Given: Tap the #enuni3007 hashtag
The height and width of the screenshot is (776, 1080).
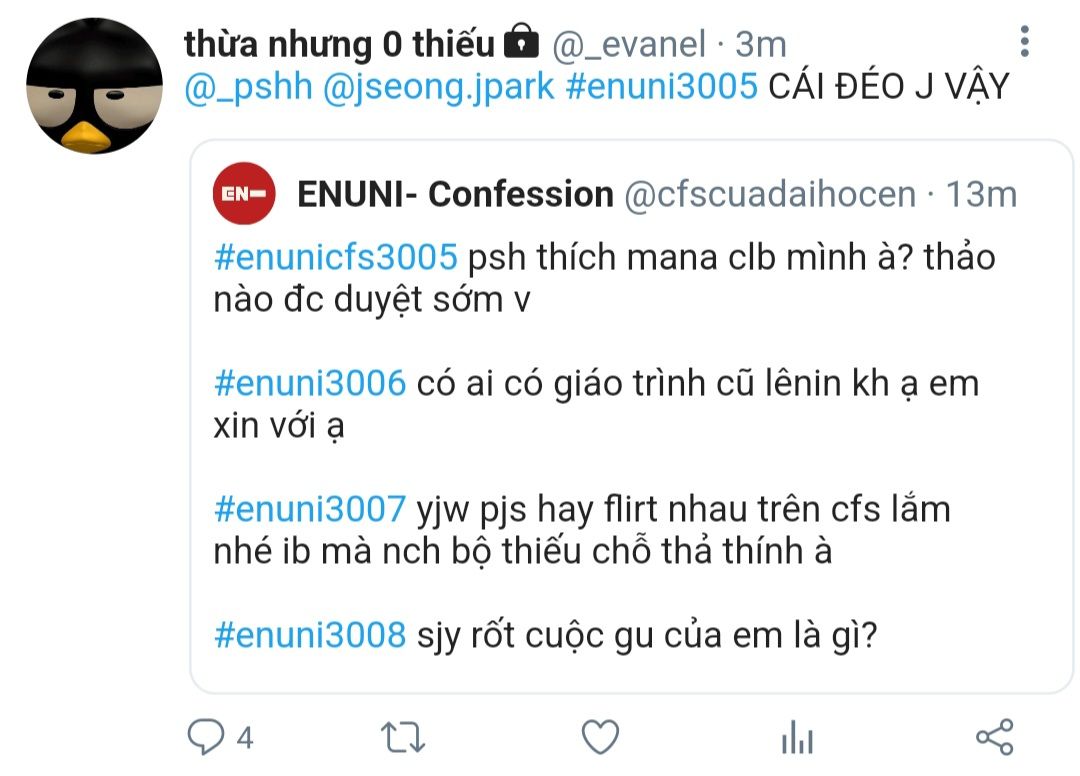Looking at the screenshot, I should [x=310, y=509].
